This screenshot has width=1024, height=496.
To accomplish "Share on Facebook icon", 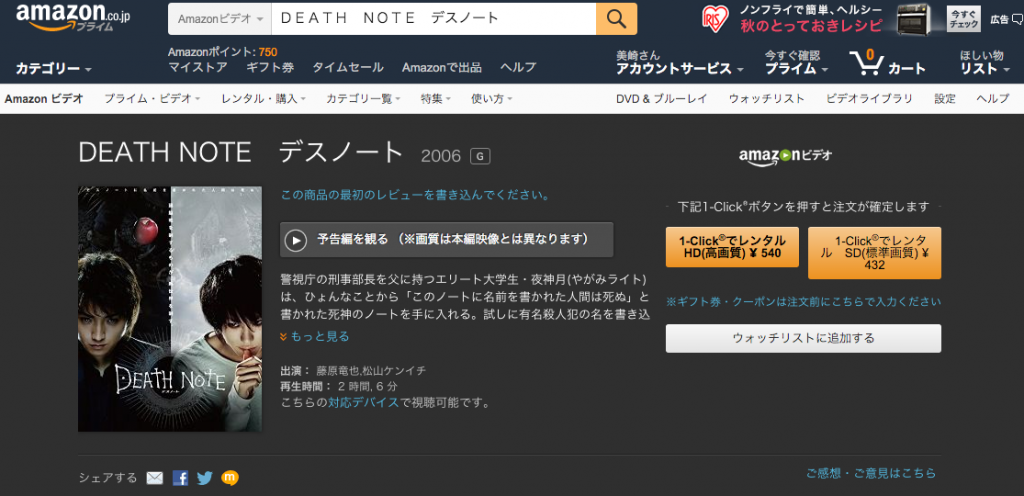I will tap(180, 478).
